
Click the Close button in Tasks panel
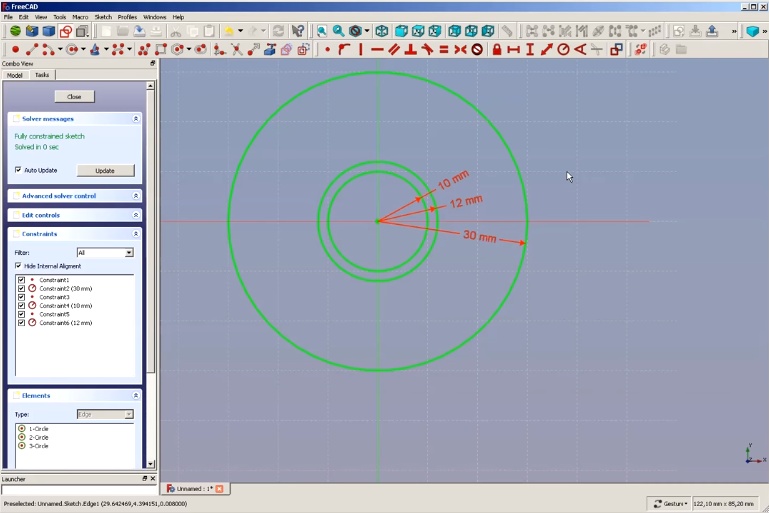74,97
